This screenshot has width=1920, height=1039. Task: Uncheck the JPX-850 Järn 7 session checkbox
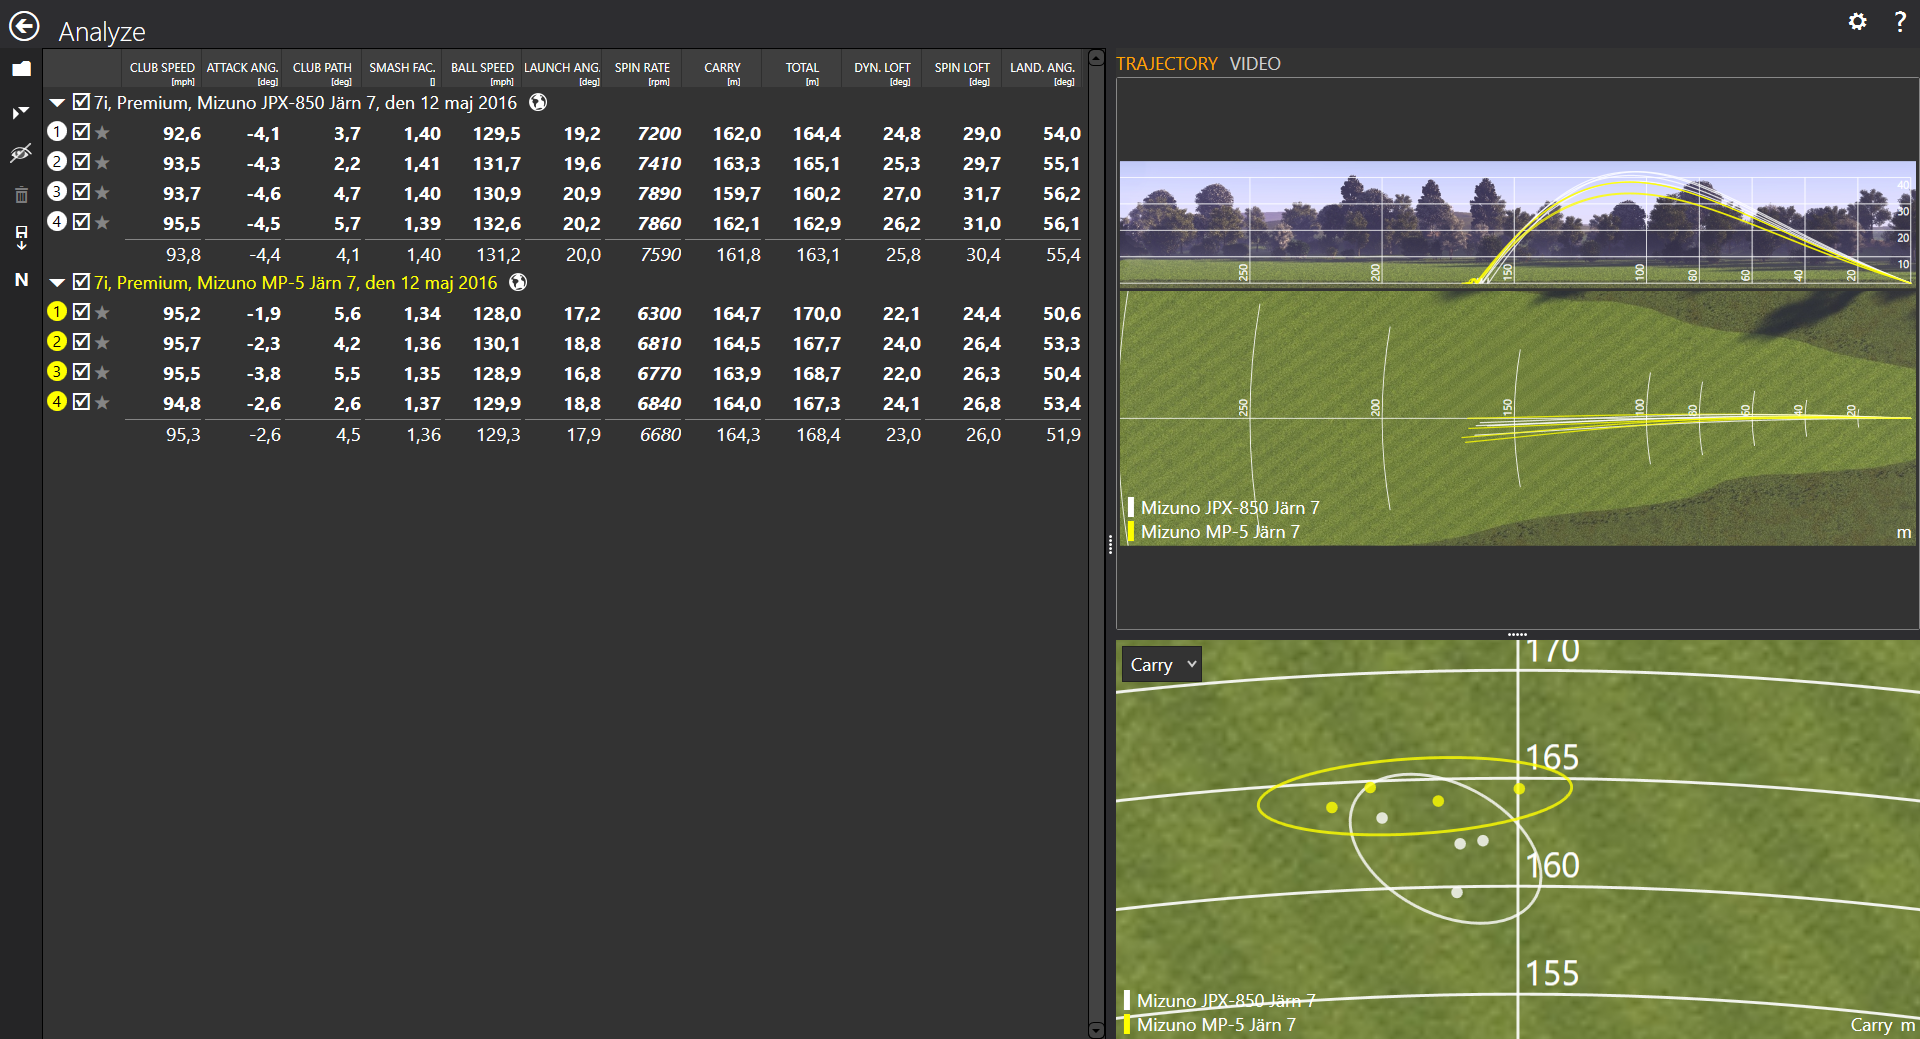81,101
